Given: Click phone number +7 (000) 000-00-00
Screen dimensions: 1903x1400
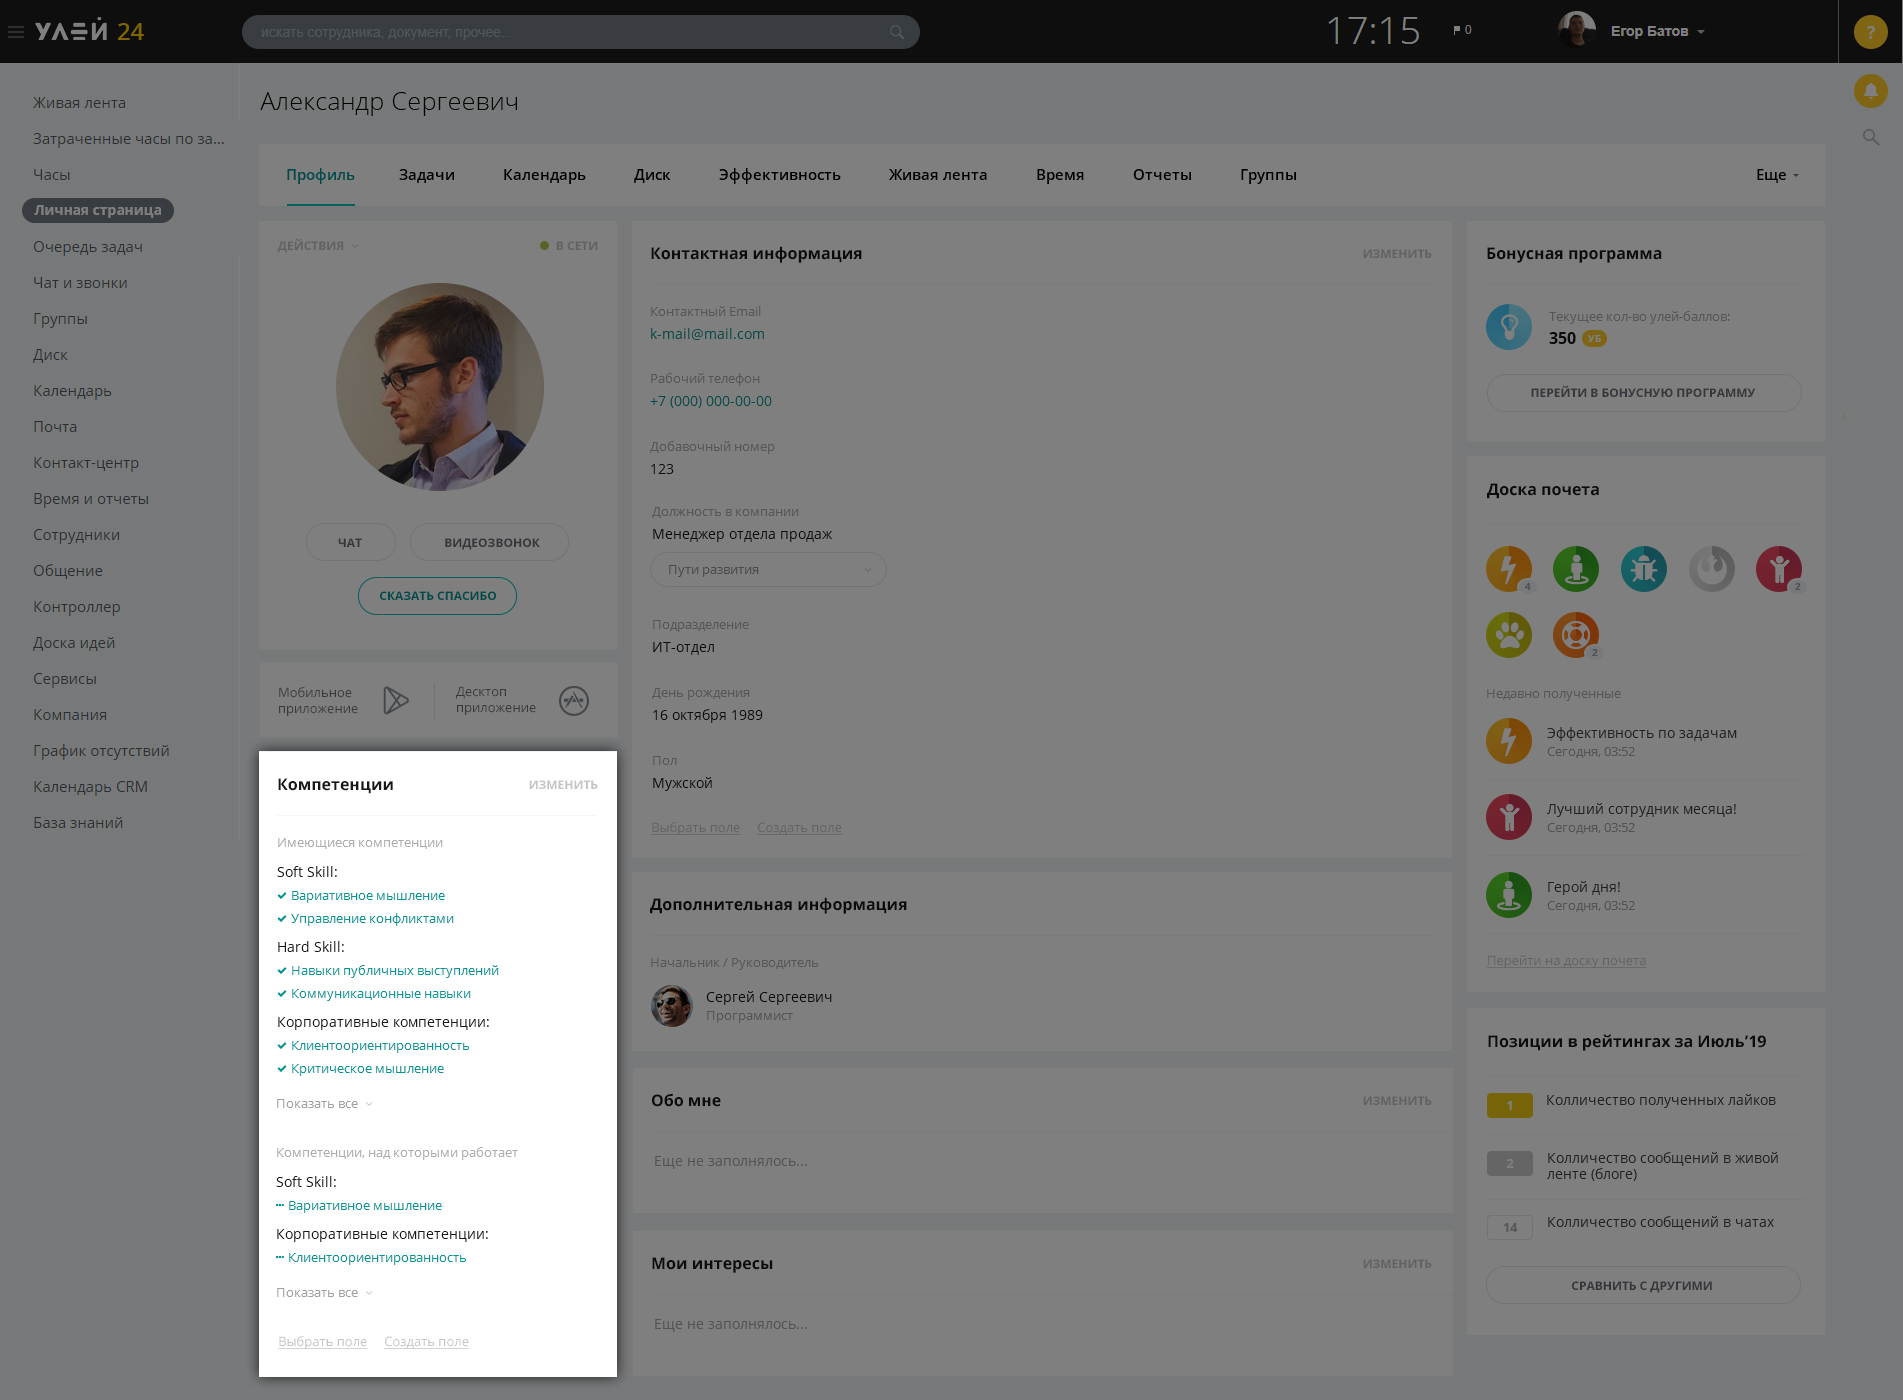Looking at the screenshot, I should click(711, 401).
